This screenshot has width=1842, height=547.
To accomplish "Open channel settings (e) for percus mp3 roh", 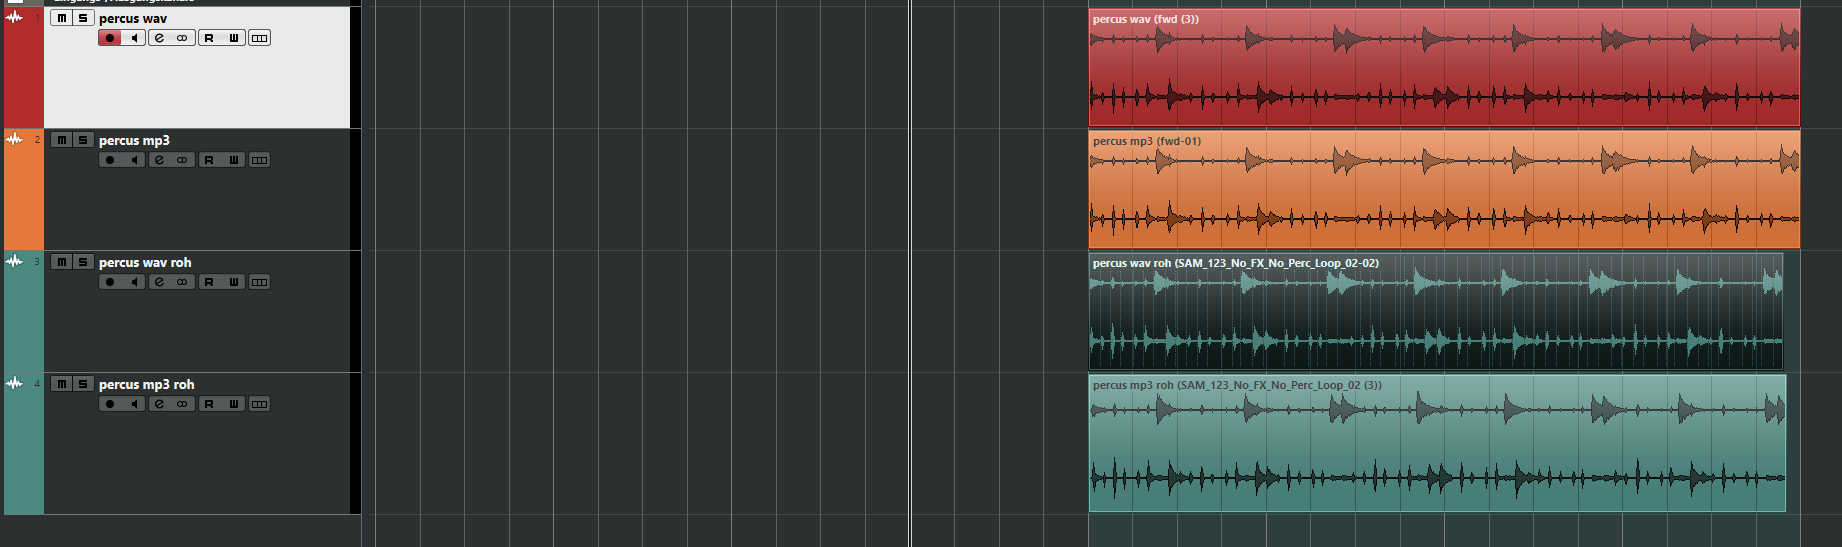I will [x=160, y=404].
